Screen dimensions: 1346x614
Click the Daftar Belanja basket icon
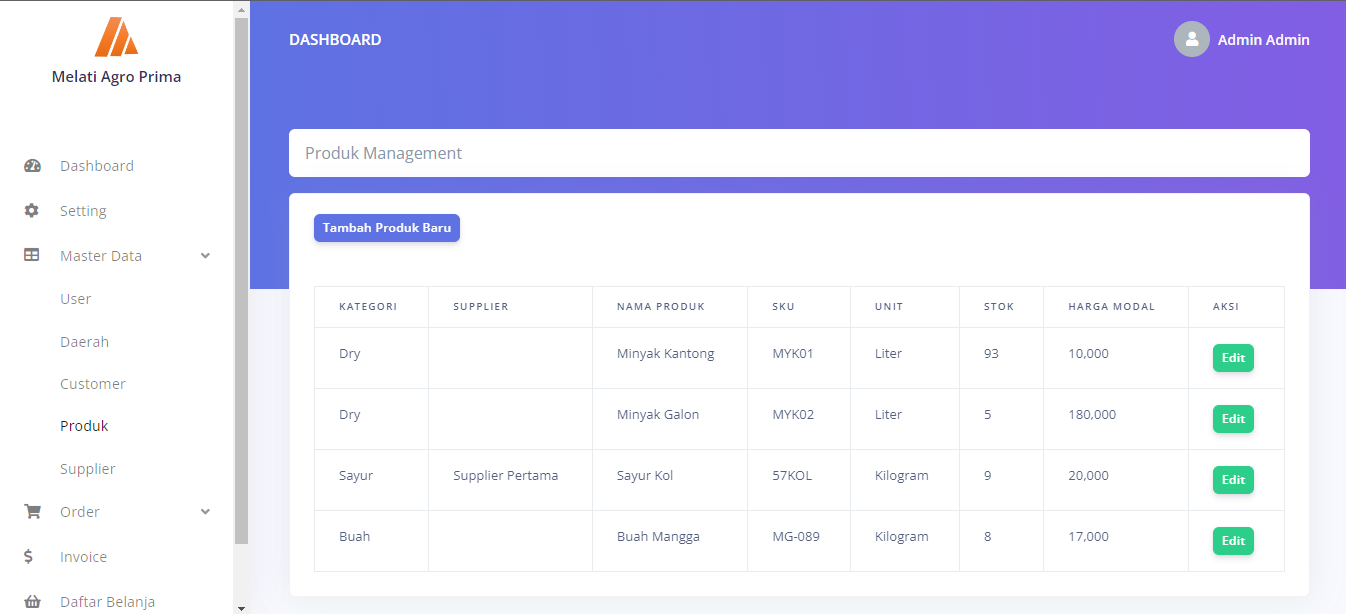(32, 602)
